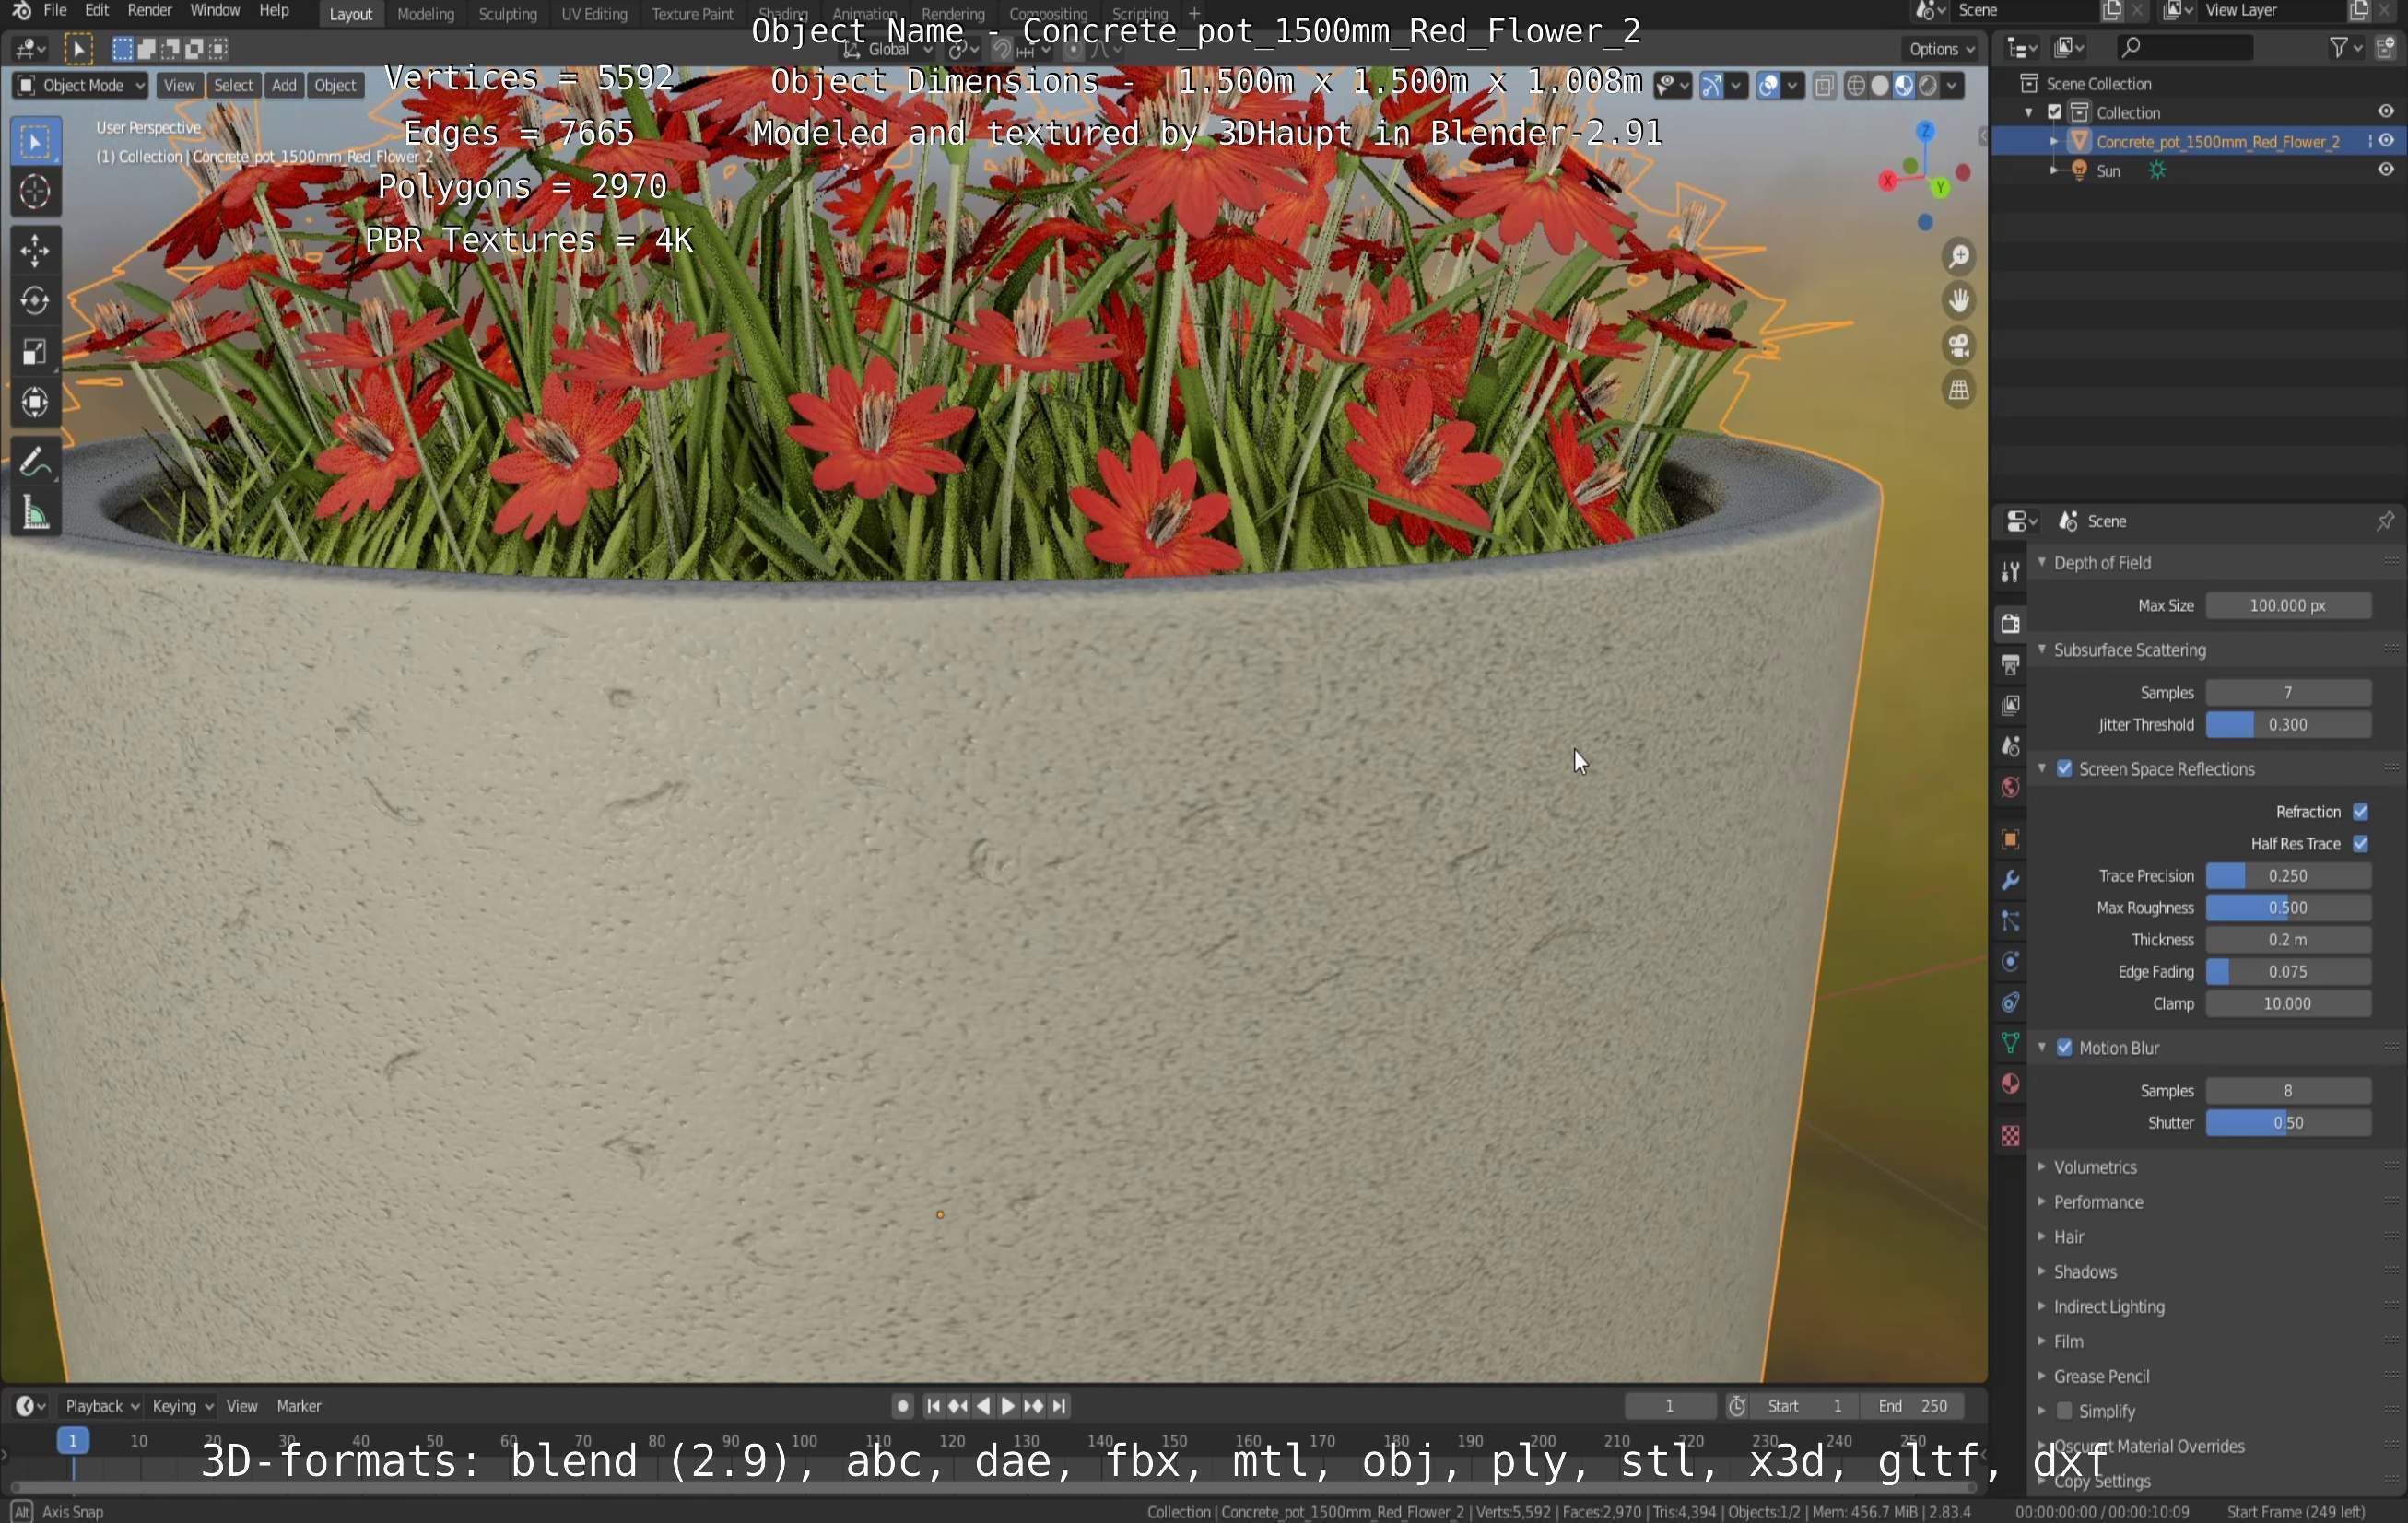Choose the Move tool
The width and height of the screenshot is (2408, 1523).
(35, 251)
